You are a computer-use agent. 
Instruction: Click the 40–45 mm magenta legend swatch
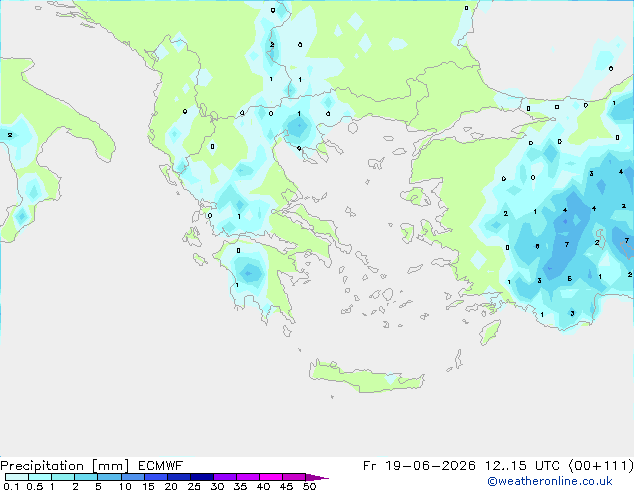point(271,477)
